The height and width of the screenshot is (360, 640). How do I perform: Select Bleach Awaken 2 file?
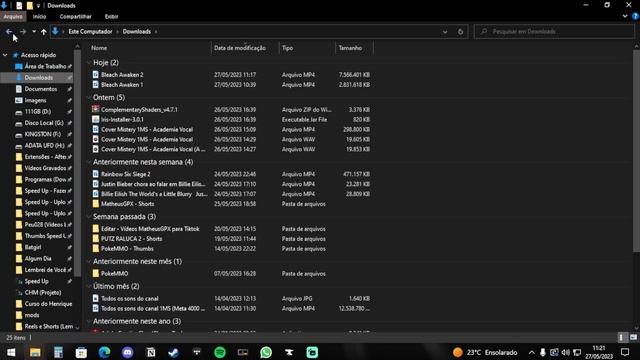pyautogui.click(x=122, y=75)
